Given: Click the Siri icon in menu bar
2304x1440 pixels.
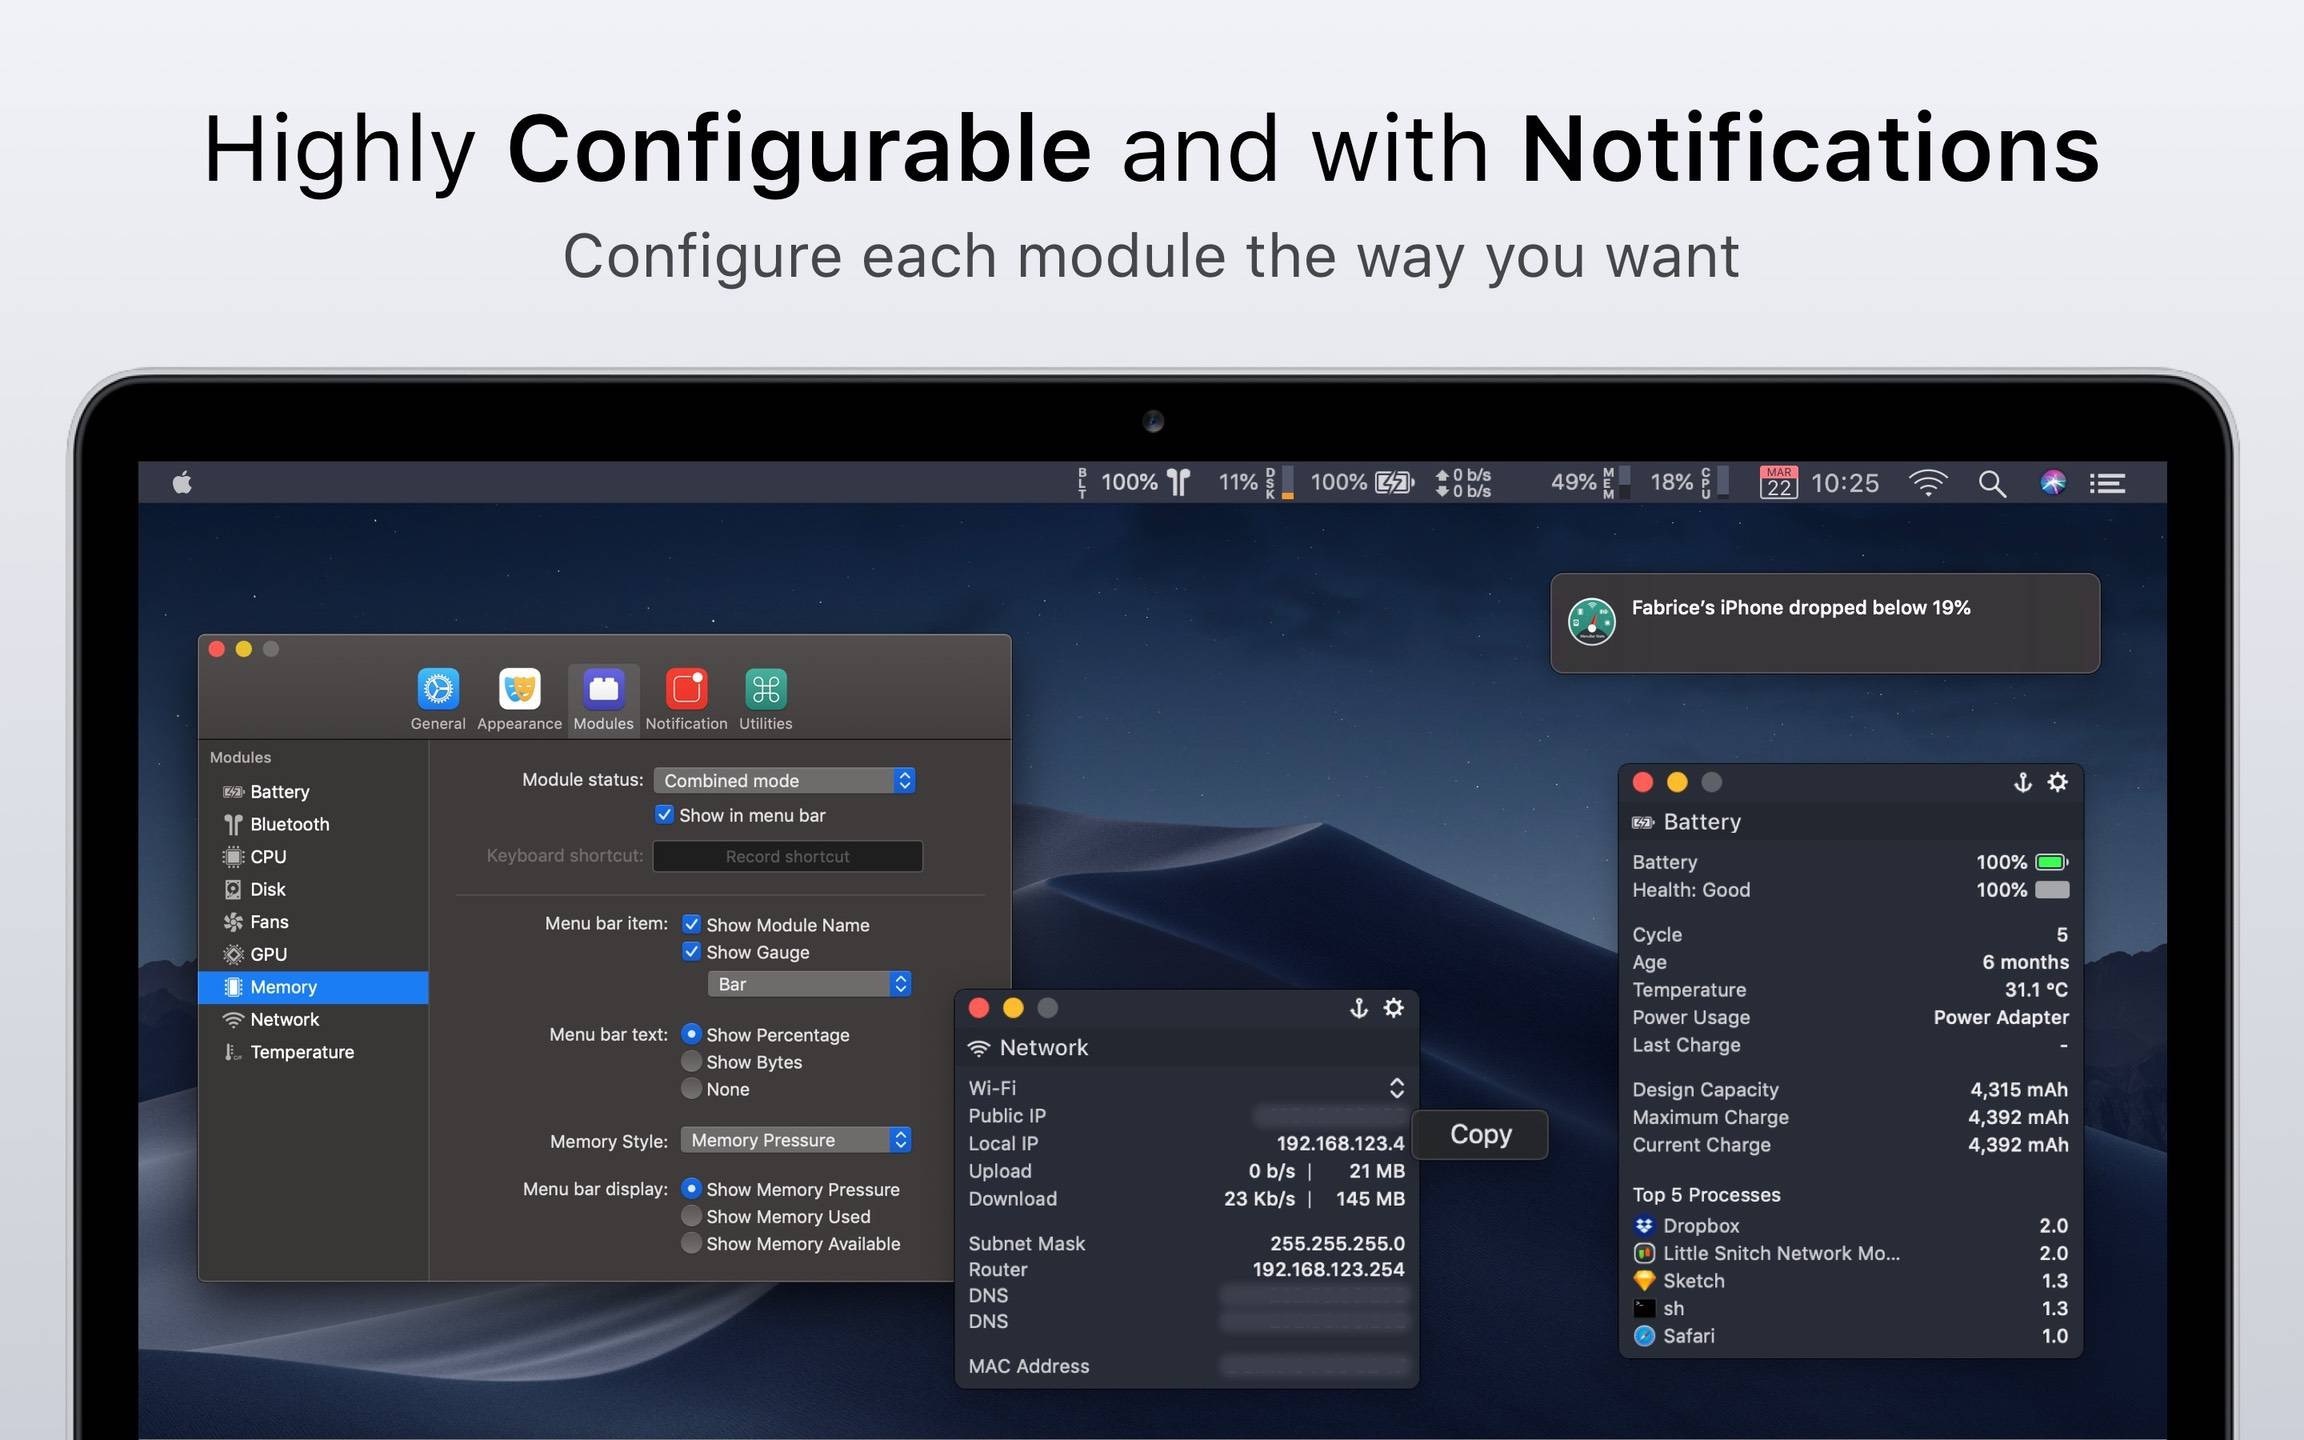Looking at the screenshot, I should pos(2052,484).
